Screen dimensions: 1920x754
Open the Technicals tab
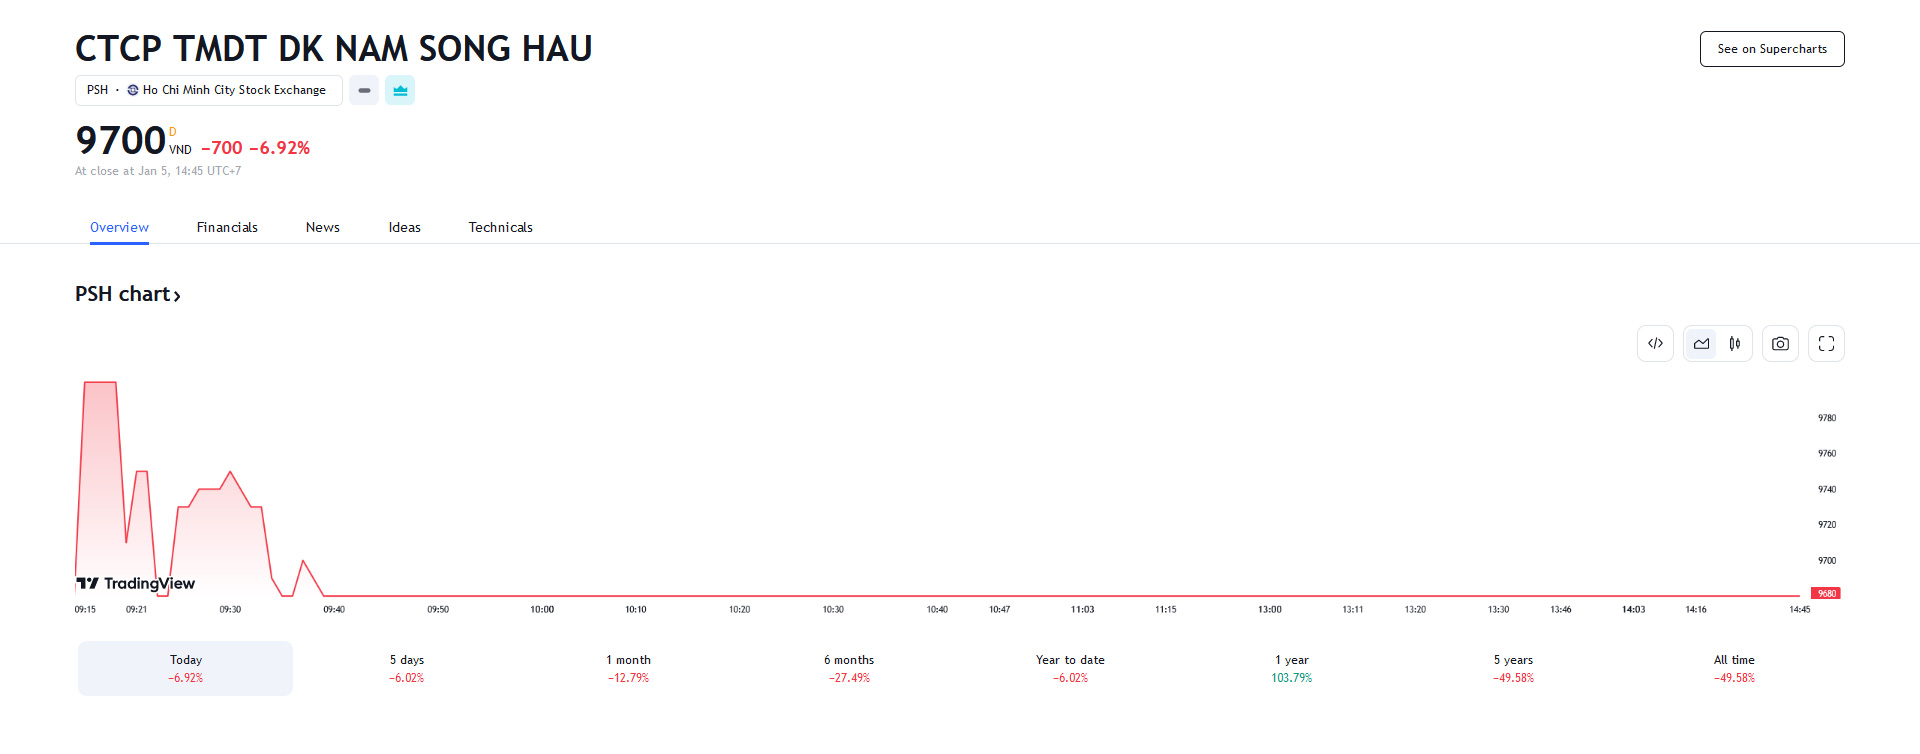[500, 227]
